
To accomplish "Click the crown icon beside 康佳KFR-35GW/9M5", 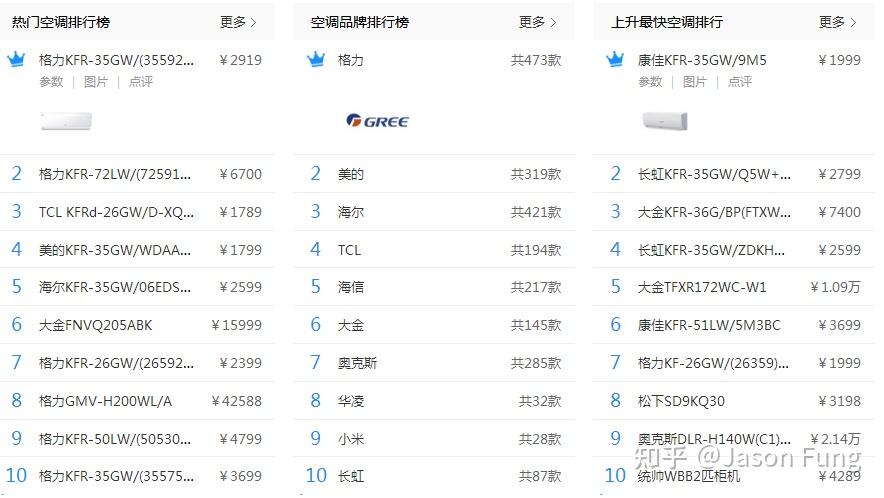I will tap(615, 59).
